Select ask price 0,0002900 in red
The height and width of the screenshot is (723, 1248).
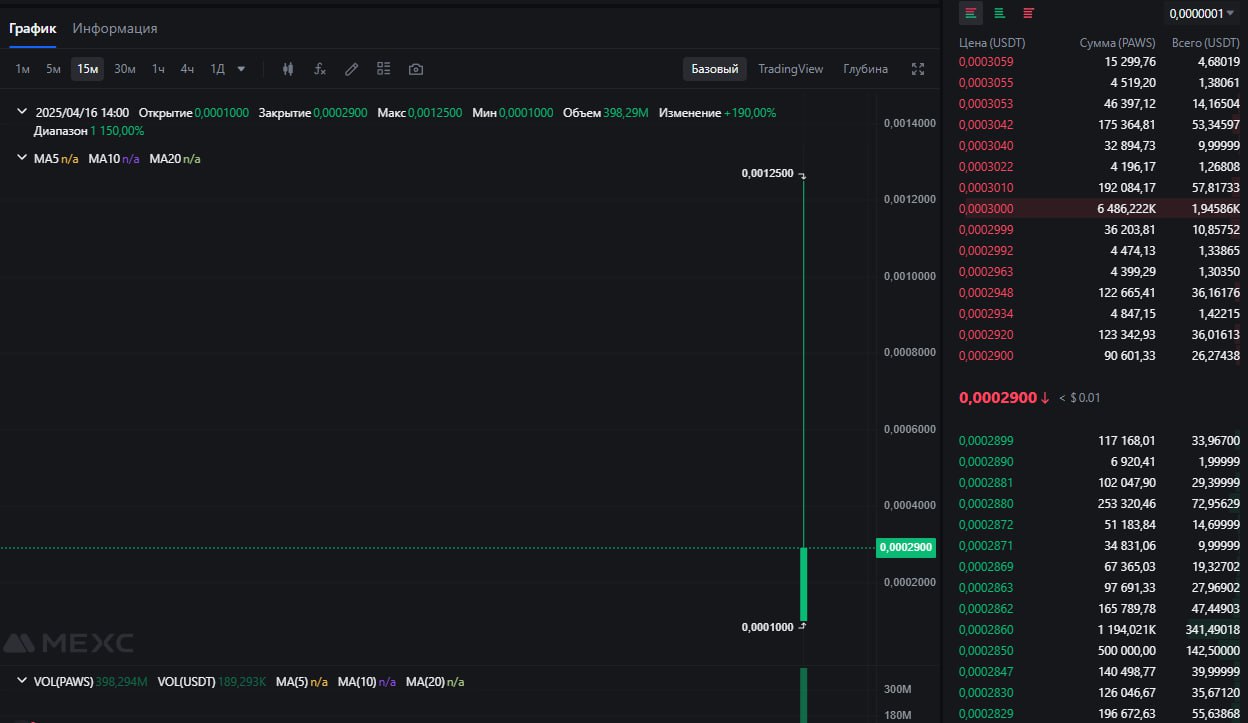click(986, 355)
